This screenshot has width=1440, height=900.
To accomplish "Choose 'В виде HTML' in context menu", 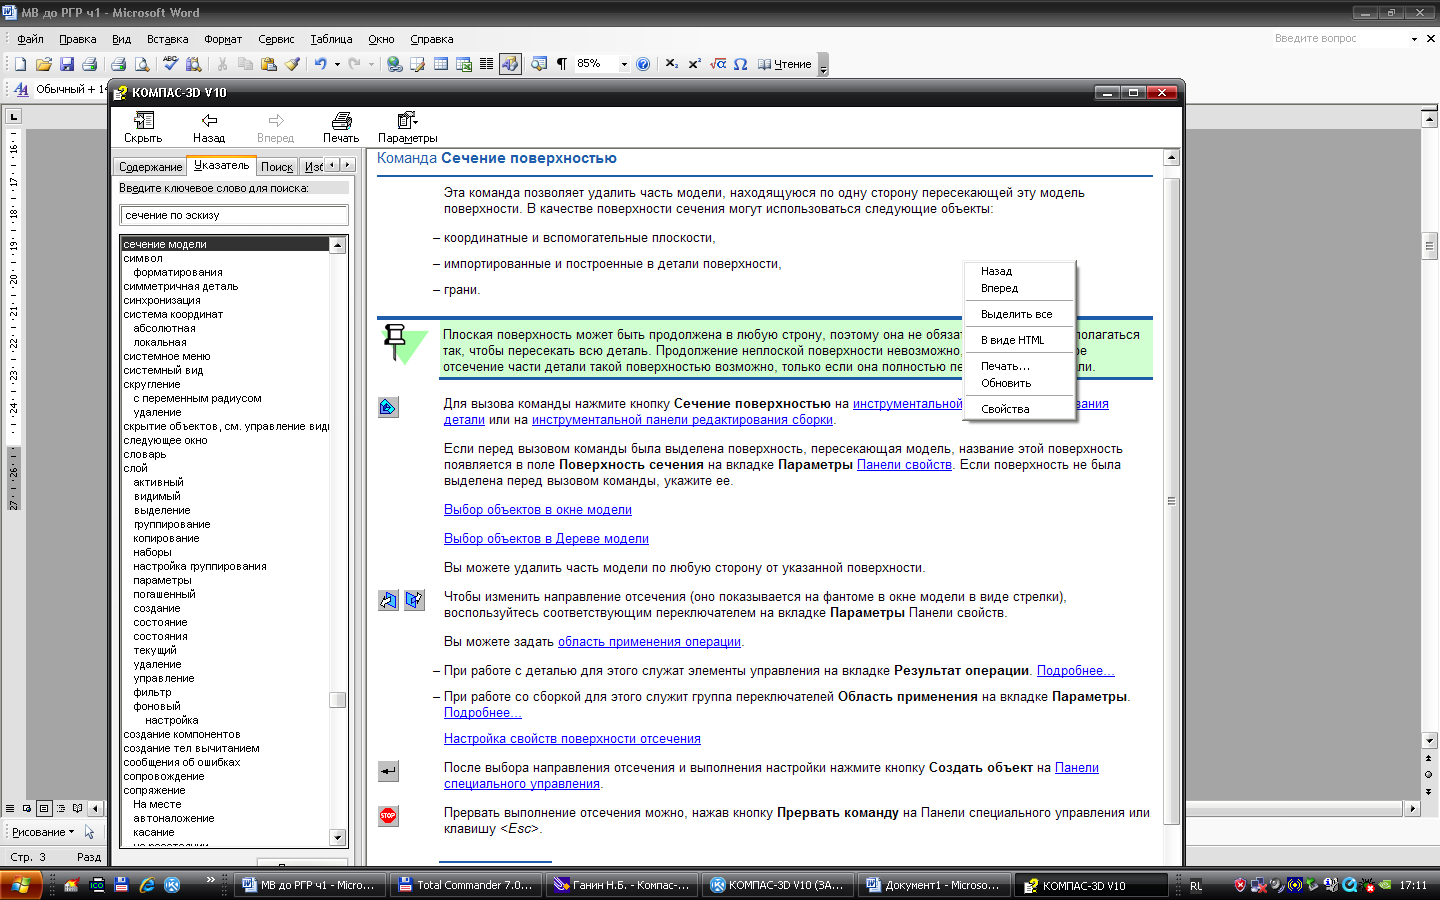I will click(1019, 340).
